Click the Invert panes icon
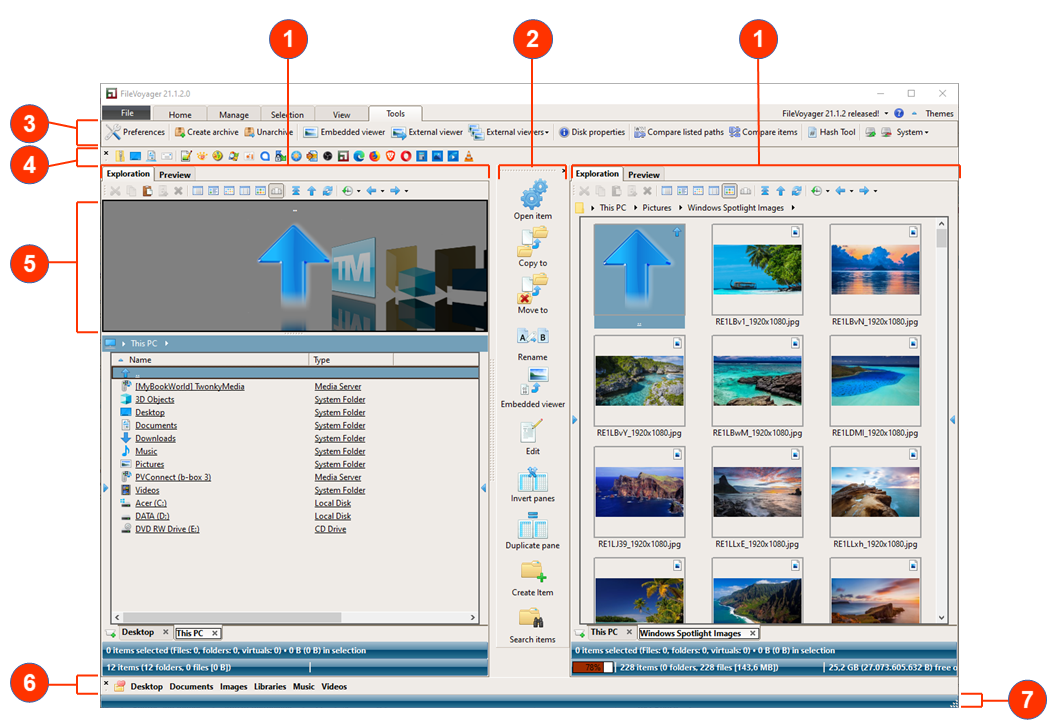 (x=533, y=478)
